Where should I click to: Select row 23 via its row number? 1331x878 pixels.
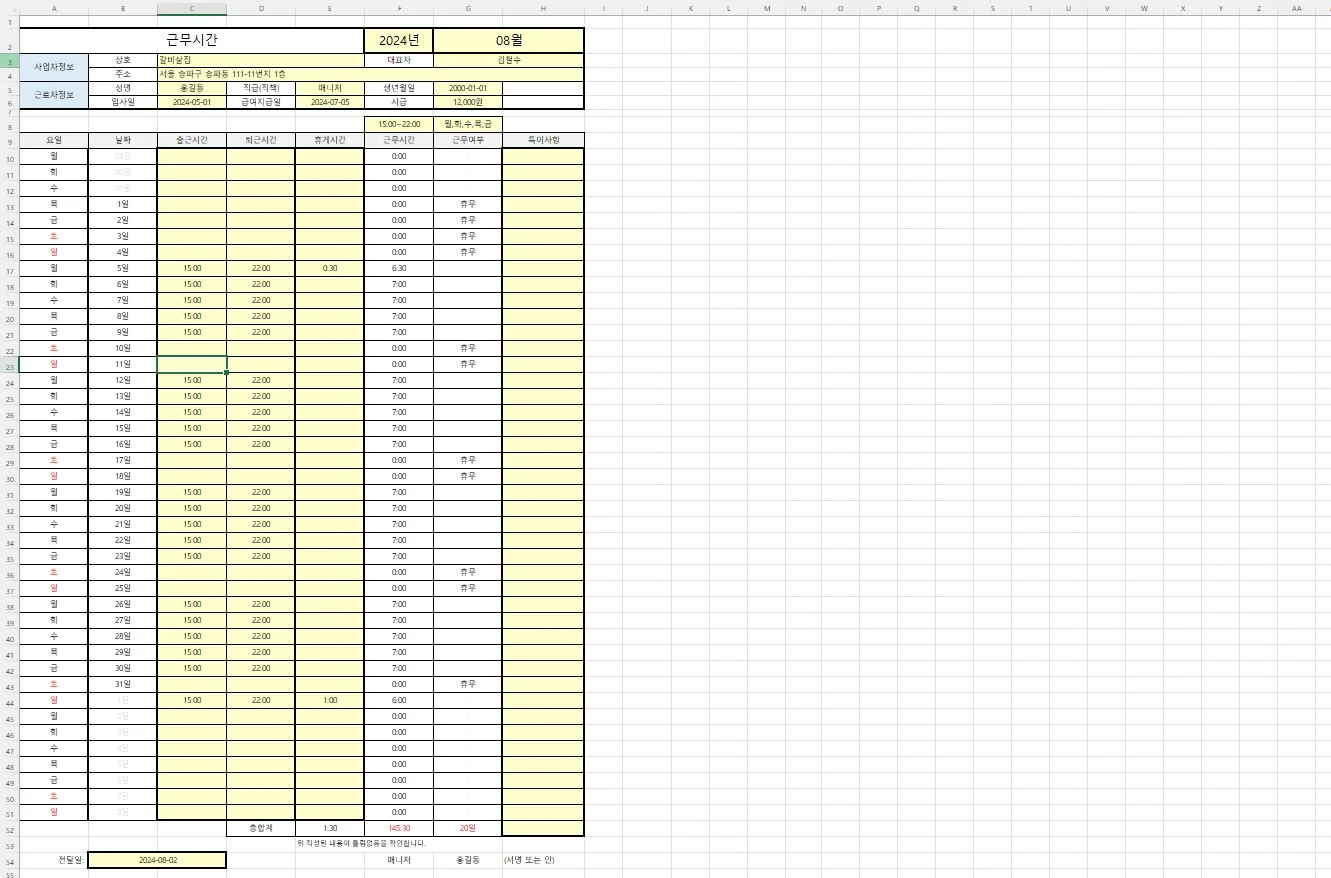coord(9,365)
